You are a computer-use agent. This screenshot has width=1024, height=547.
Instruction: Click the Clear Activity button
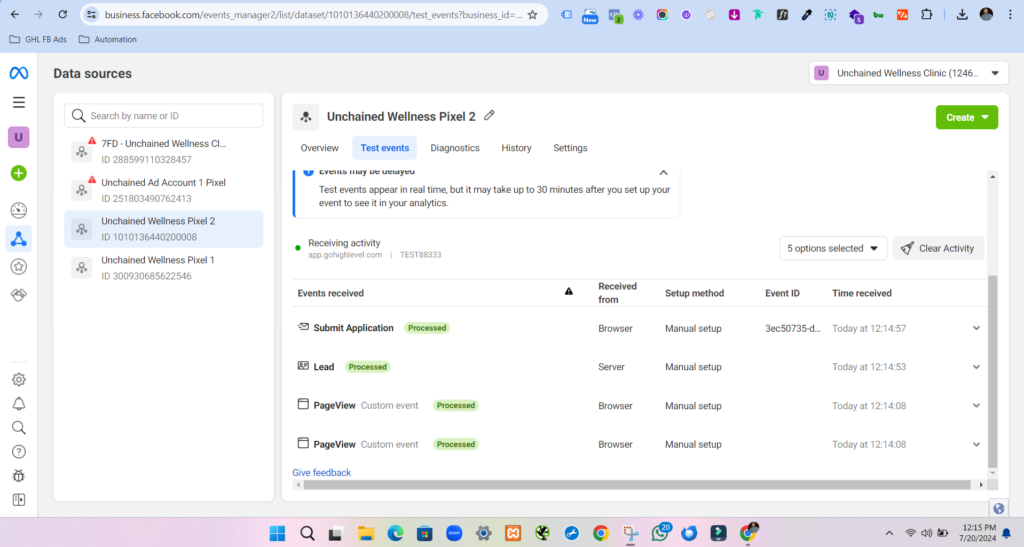938,248
